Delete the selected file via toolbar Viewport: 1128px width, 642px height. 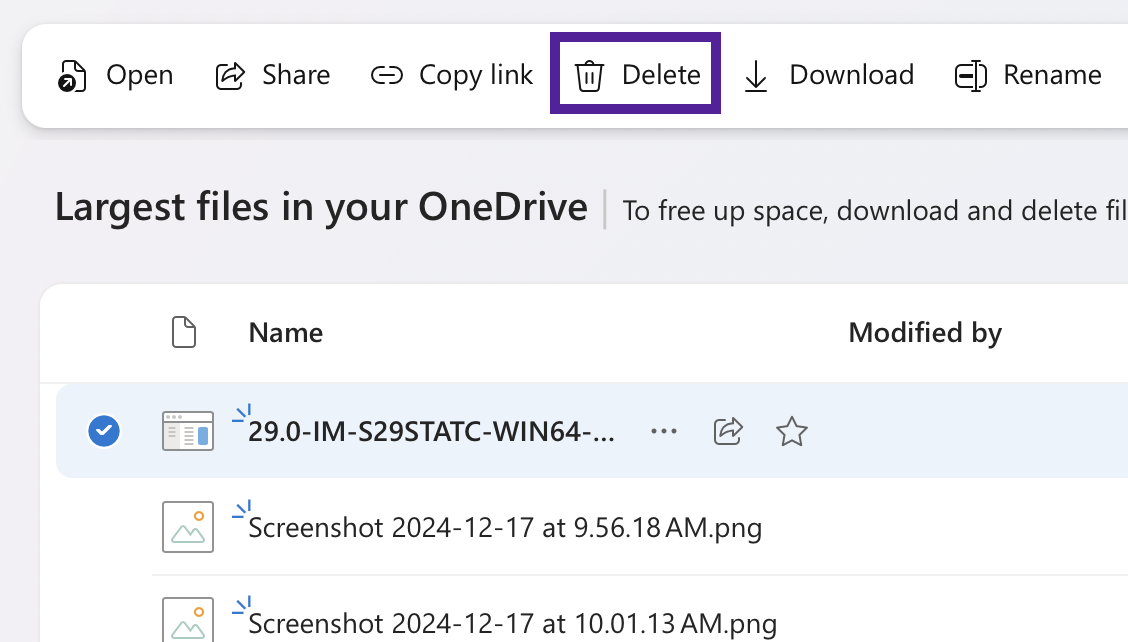pyautogui.click(x=636, y=74)
